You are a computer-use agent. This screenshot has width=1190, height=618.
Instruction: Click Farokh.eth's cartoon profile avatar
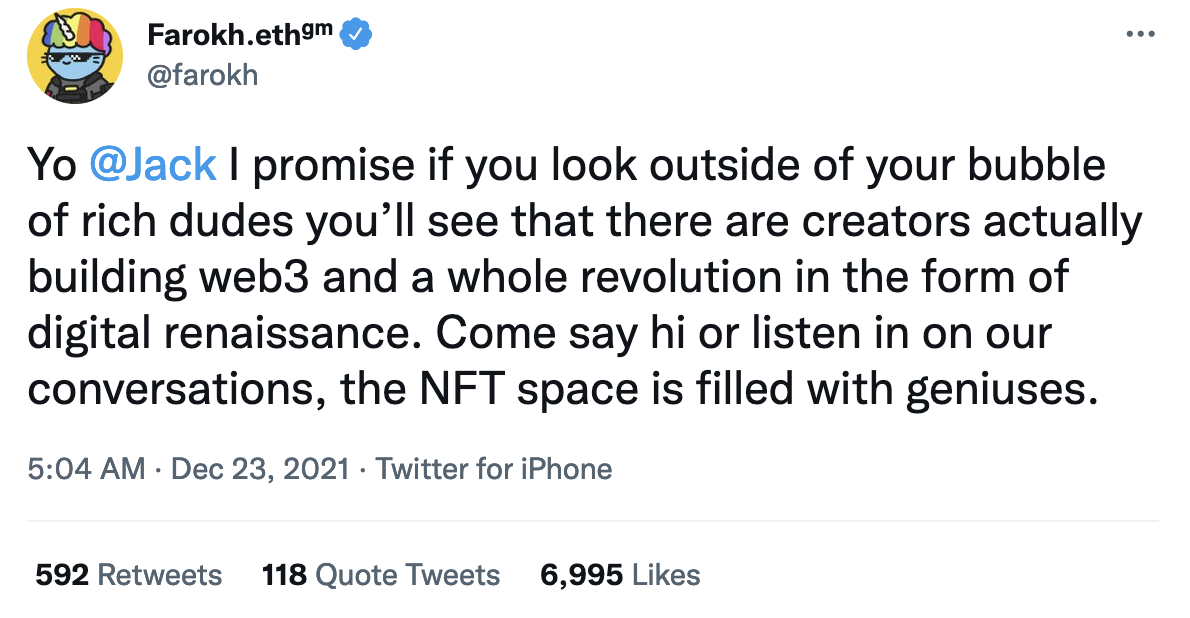click(x=75, y=58)
